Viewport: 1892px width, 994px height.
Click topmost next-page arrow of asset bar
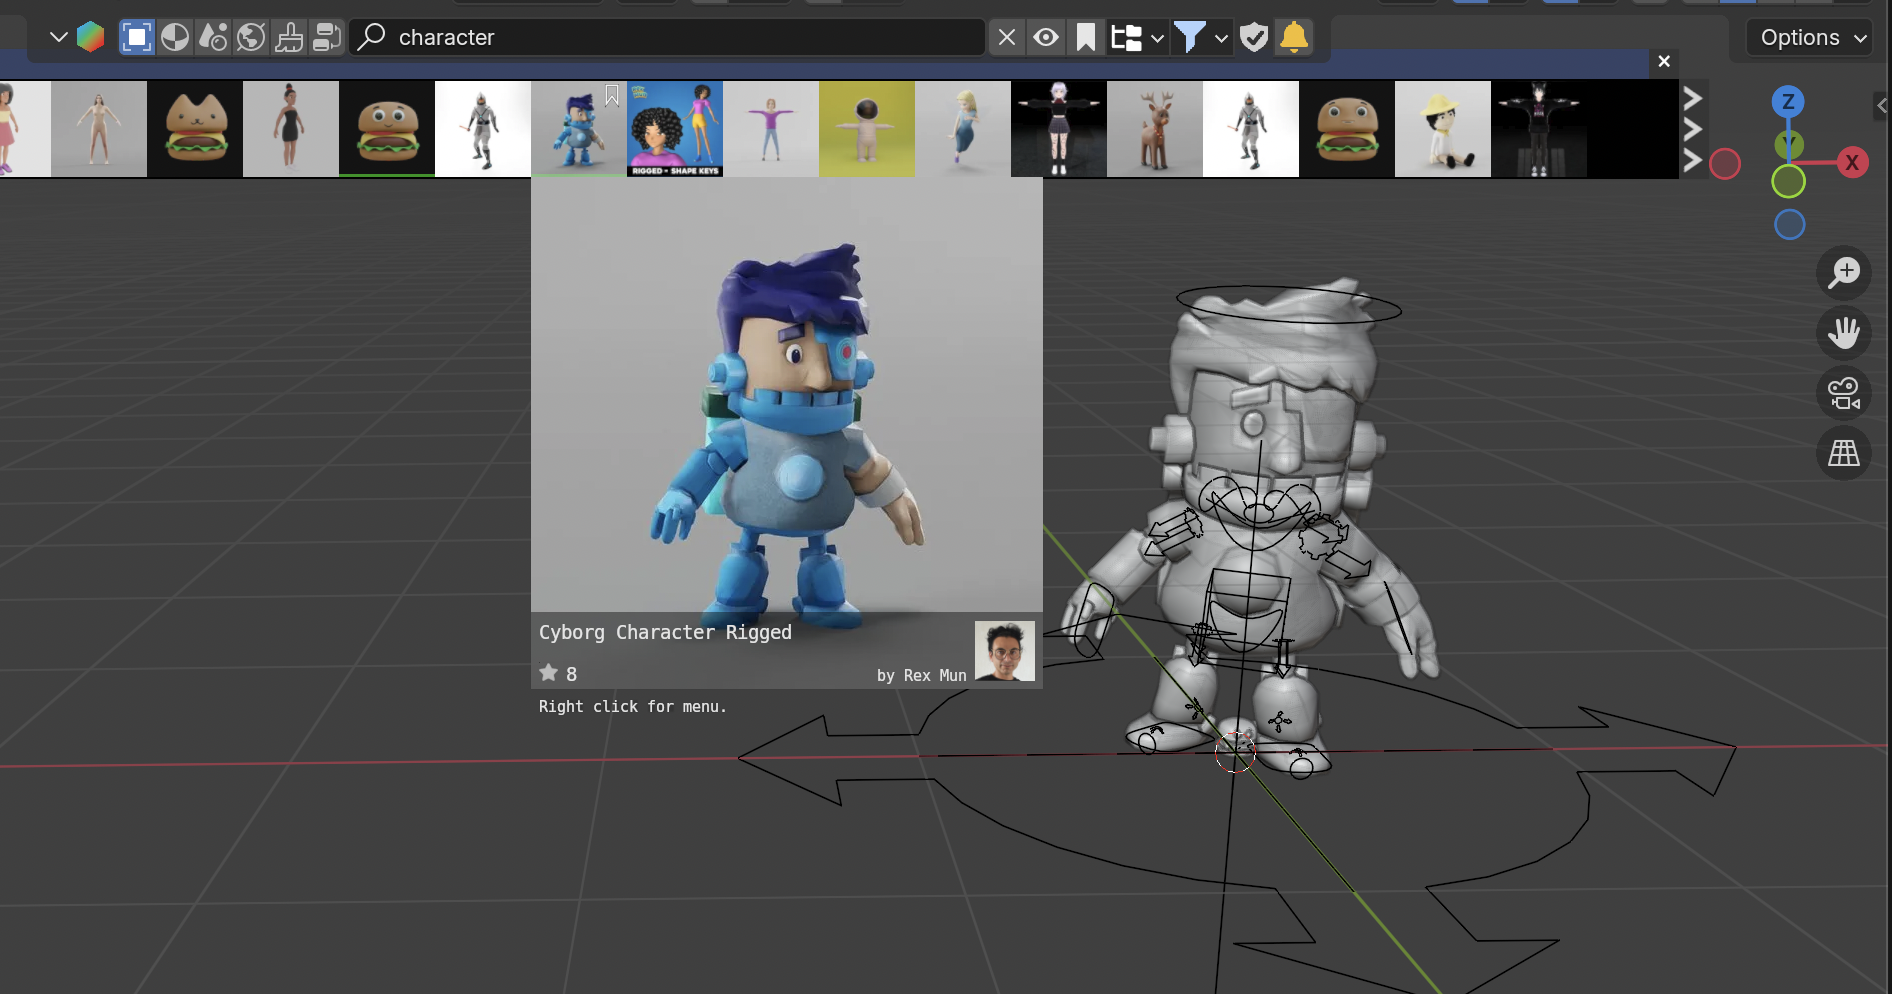tap(1692, 98)
